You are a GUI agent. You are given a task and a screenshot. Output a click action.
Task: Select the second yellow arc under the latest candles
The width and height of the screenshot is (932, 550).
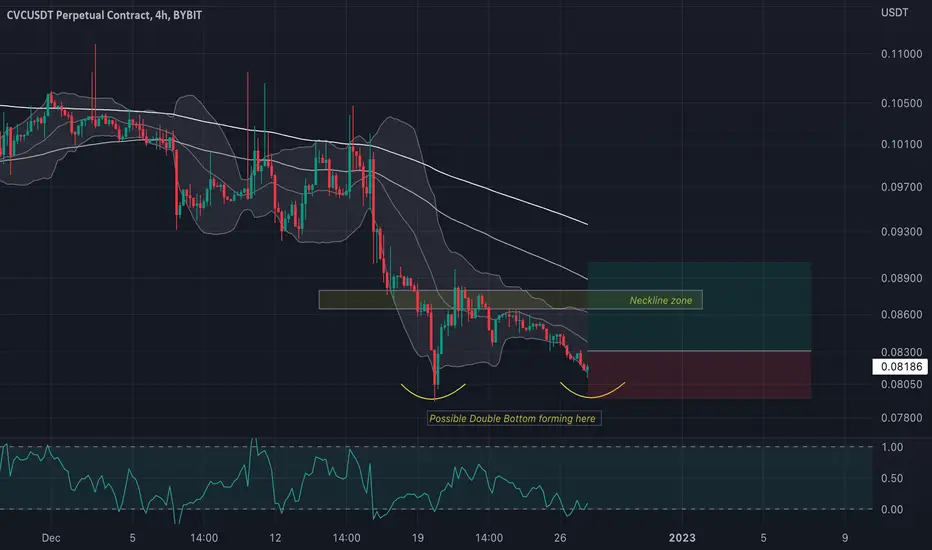tap(592, 390)
